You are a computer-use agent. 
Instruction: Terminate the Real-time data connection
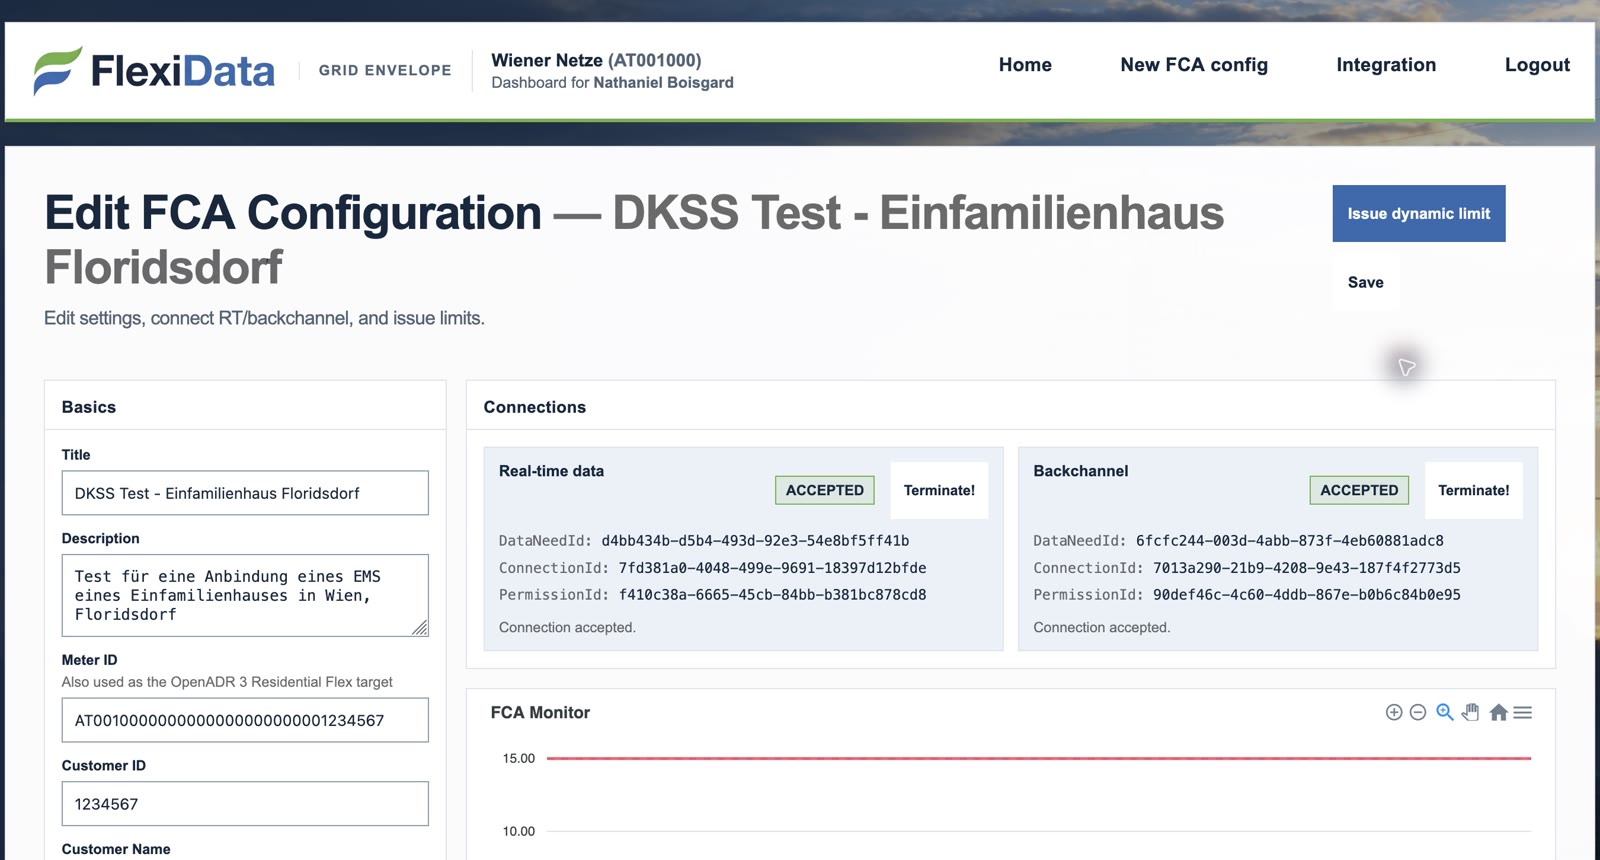939,490
